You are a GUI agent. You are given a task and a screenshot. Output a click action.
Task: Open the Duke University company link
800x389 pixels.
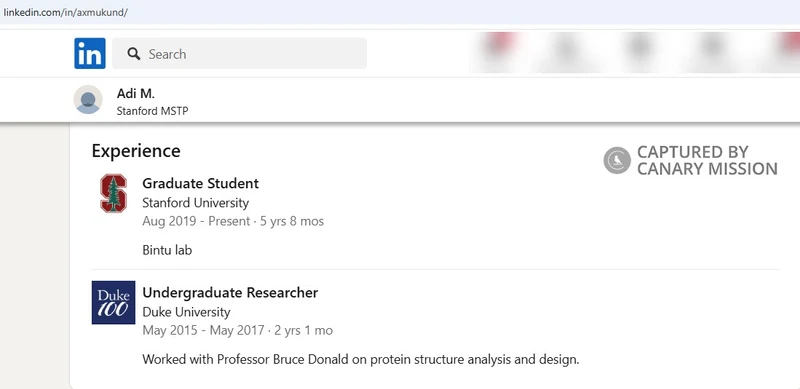(x=186, y=312)
